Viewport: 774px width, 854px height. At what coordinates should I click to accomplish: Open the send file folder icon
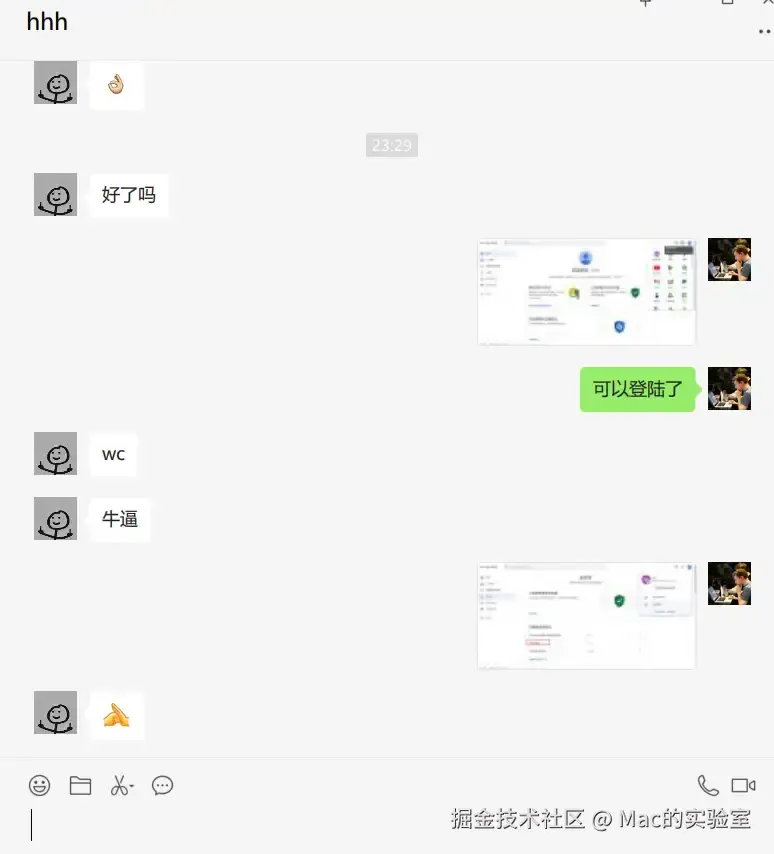tap(80, 785)
